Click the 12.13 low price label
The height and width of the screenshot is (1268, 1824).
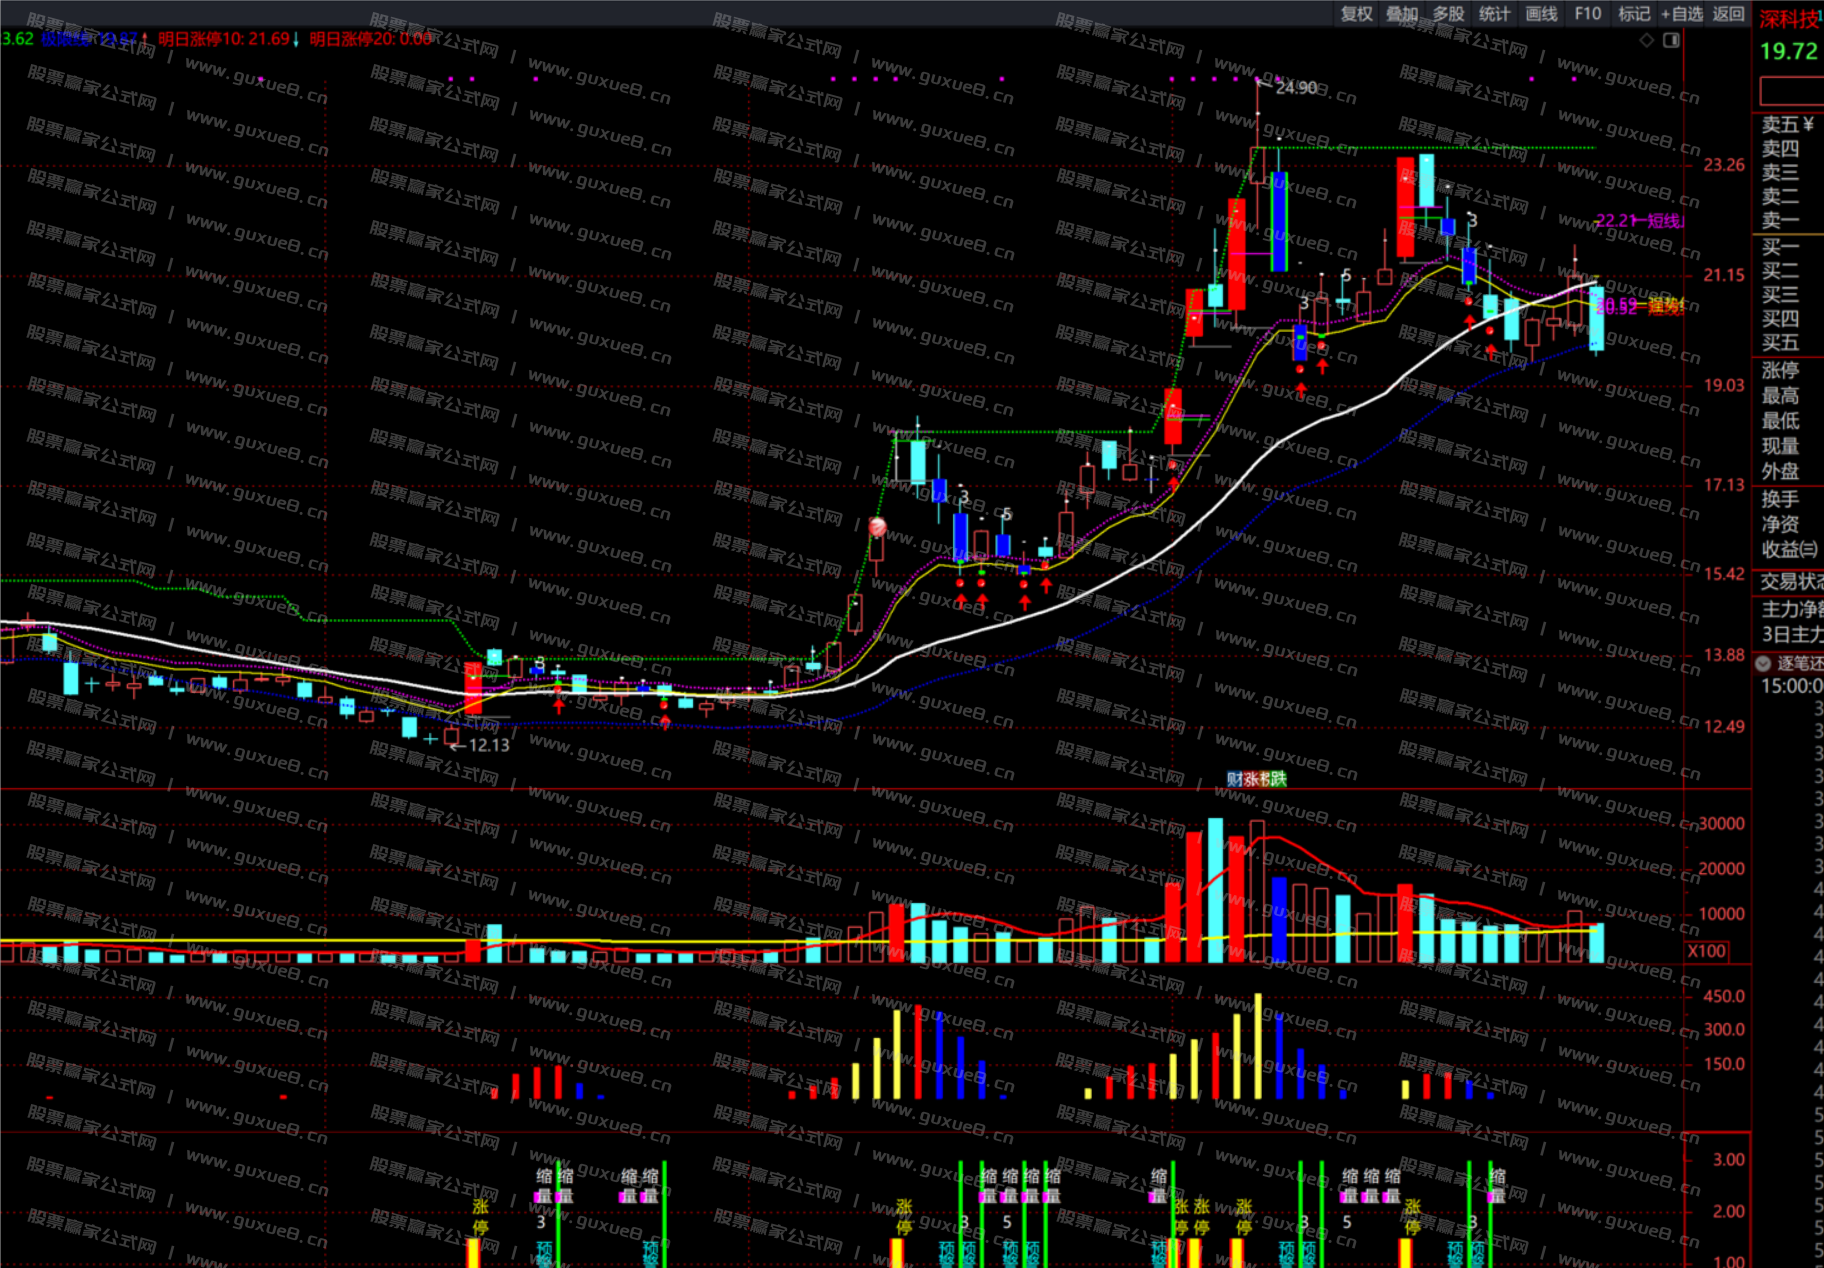click(x=488, y=745)
